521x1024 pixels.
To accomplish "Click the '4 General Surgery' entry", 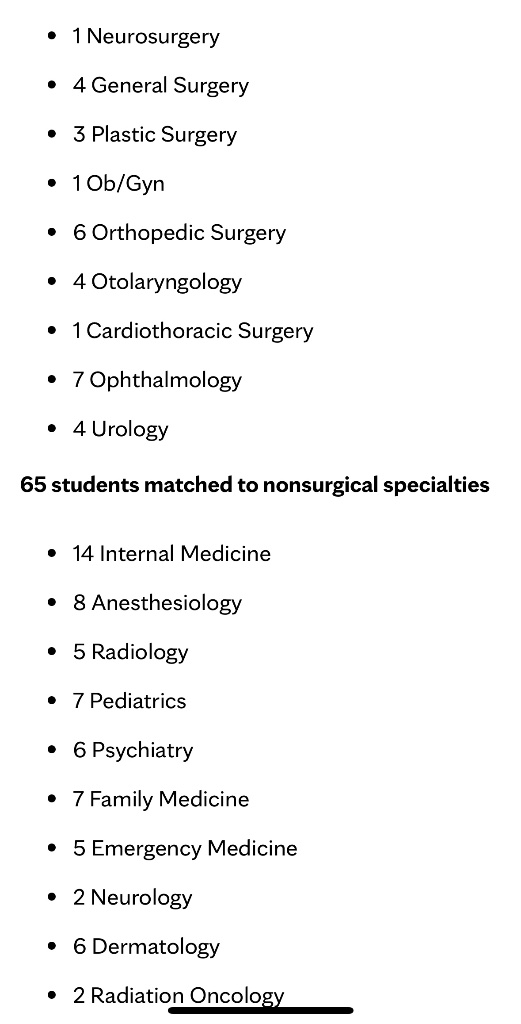I will coord(161,86).
